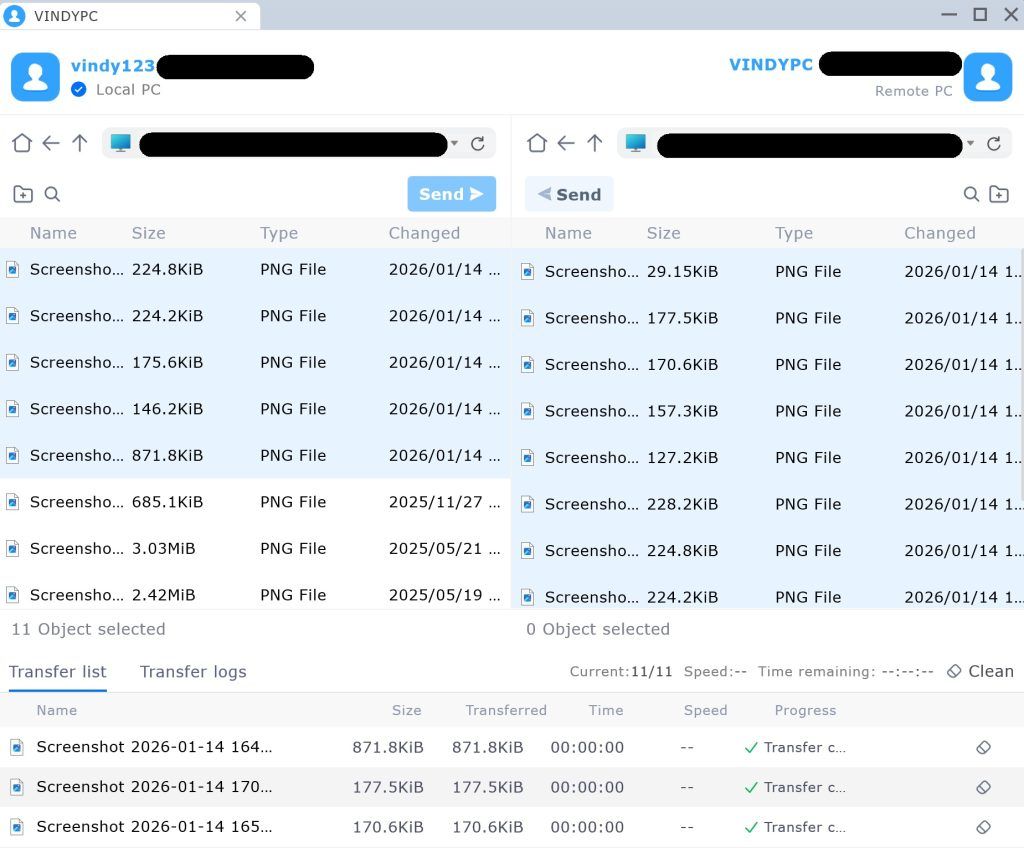The image size is (1024, 848).
Task: Sort local files by Name column
Action: pos(53,233)
